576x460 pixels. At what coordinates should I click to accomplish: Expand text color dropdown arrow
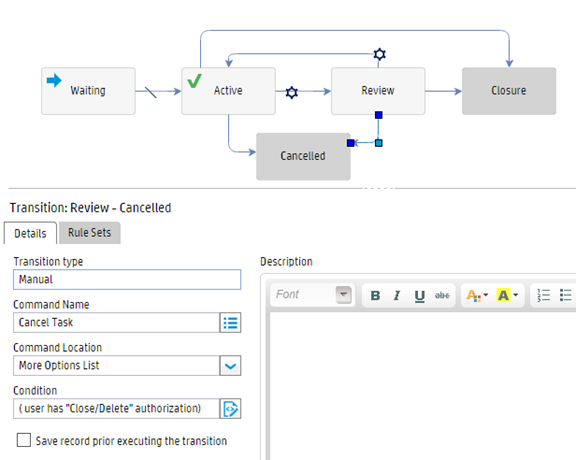(486, 295)
